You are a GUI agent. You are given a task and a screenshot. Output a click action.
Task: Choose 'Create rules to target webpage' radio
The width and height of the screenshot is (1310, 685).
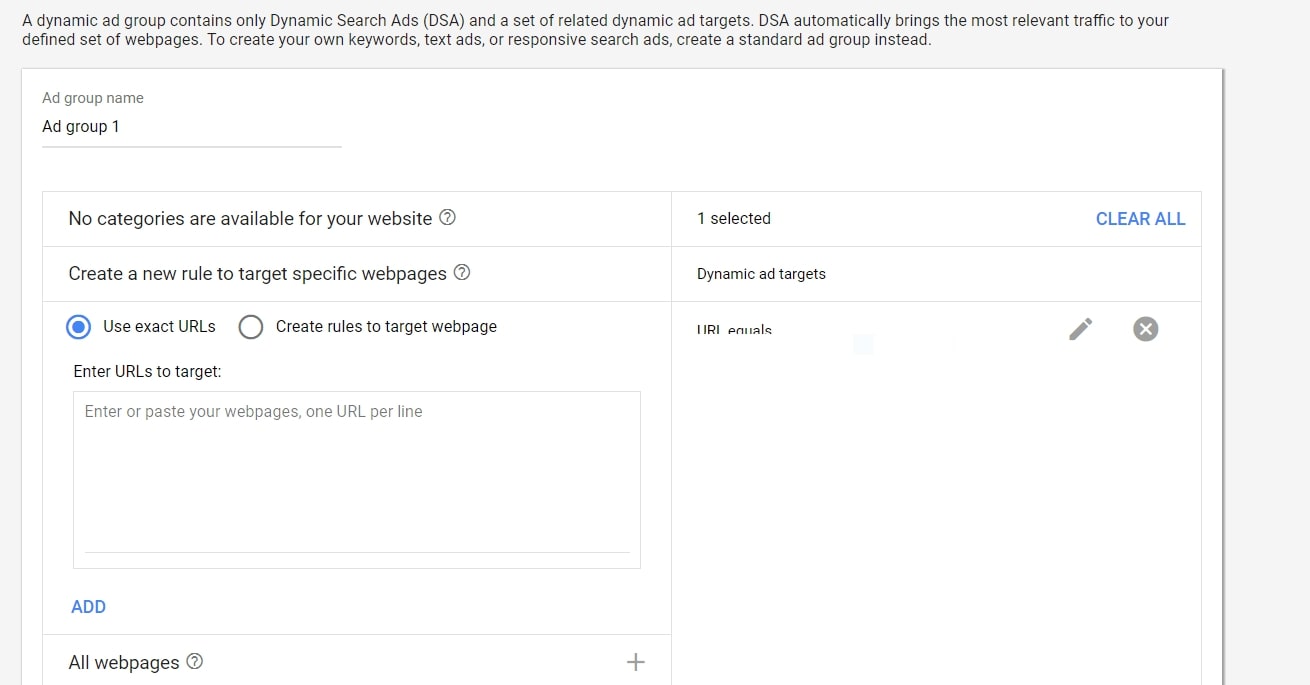pyautogui.click(x=251, y=327)
